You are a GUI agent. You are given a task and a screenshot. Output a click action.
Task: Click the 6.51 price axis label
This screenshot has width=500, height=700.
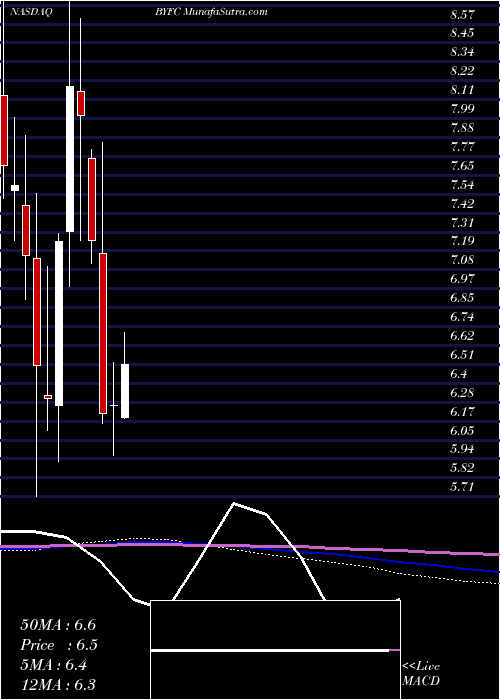pos(462,355)
